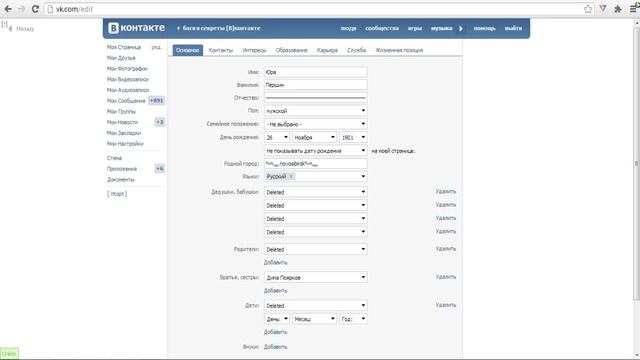The image size is (640, 360).
Task: Open the Языки dropdown arrow
Action: coord(363,176)
